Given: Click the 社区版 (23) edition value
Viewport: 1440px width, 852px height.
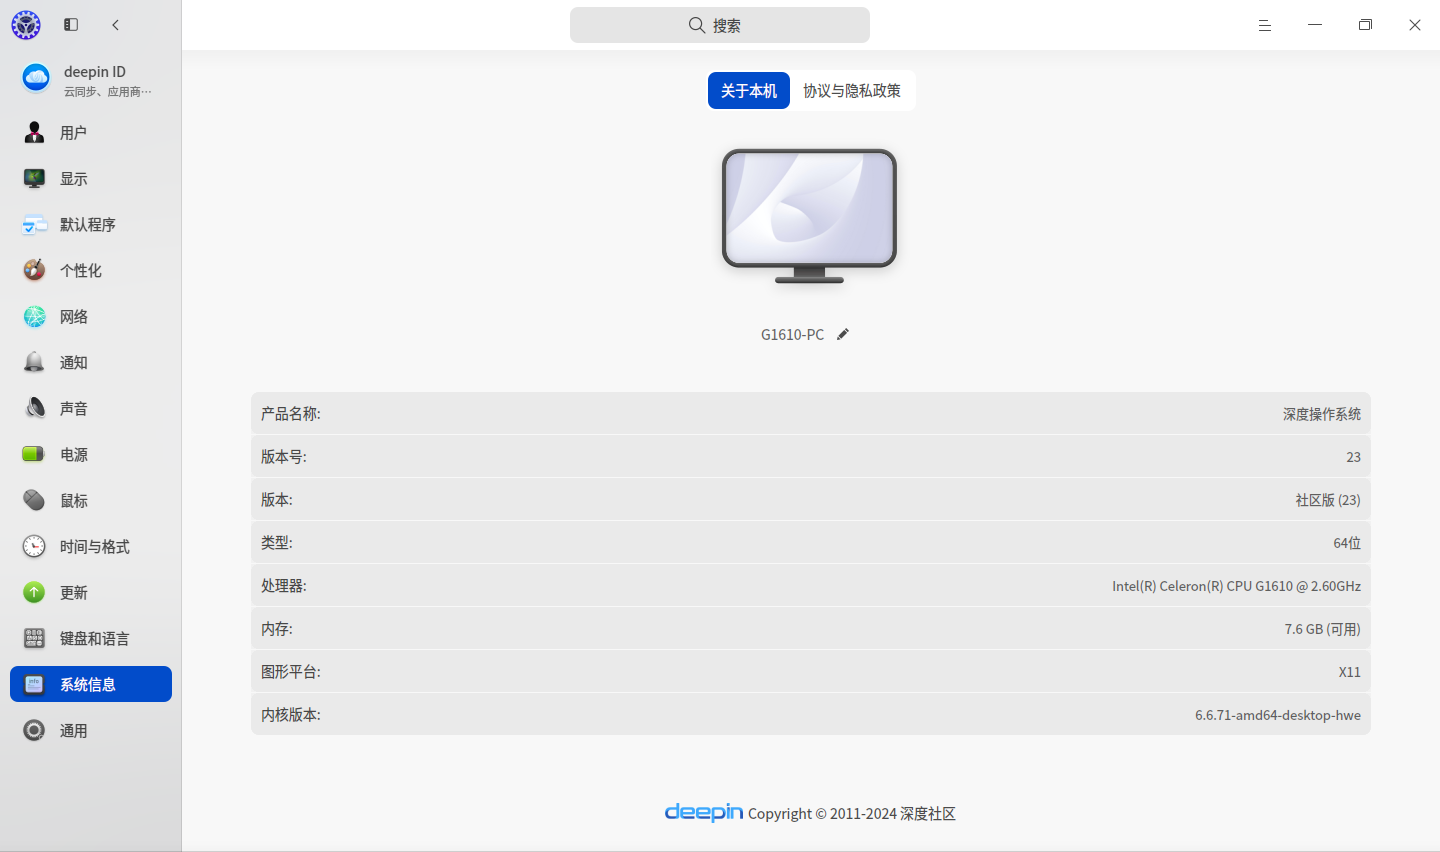Looking at the screenshot, I should [1328, 500].
